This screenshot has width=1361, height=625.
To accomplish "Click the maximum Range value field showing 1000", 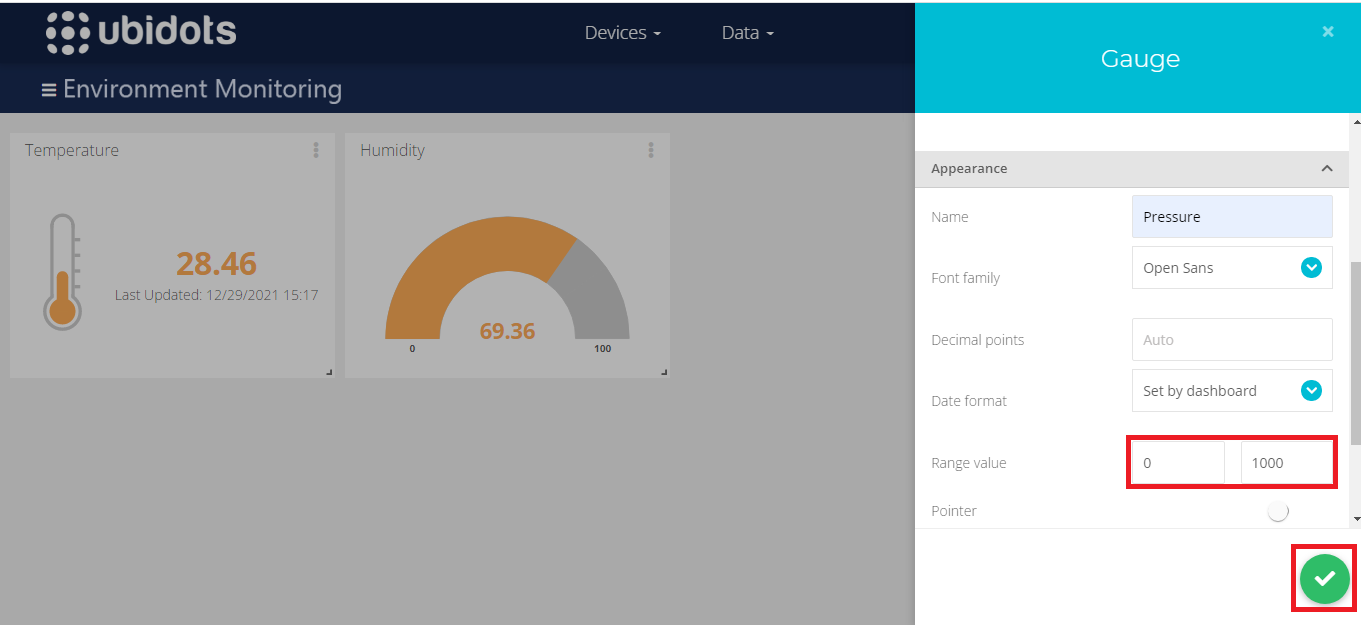I will (1286, 463).
